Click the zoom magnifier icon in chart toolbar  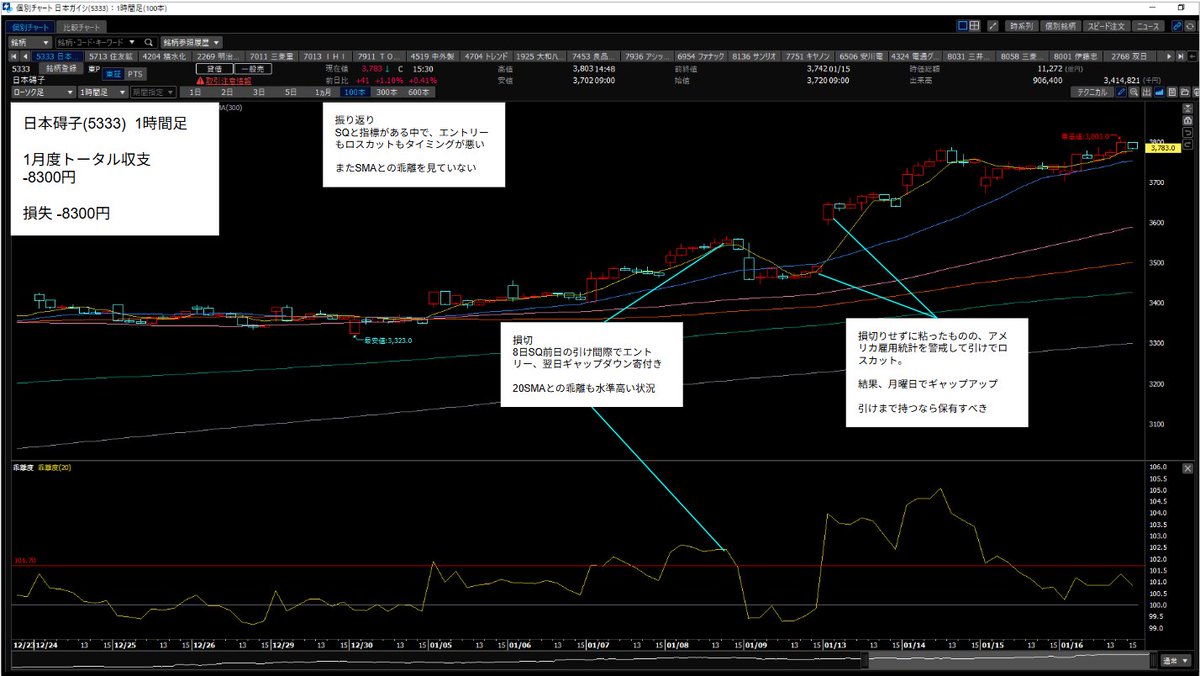tap(1135, 91)
